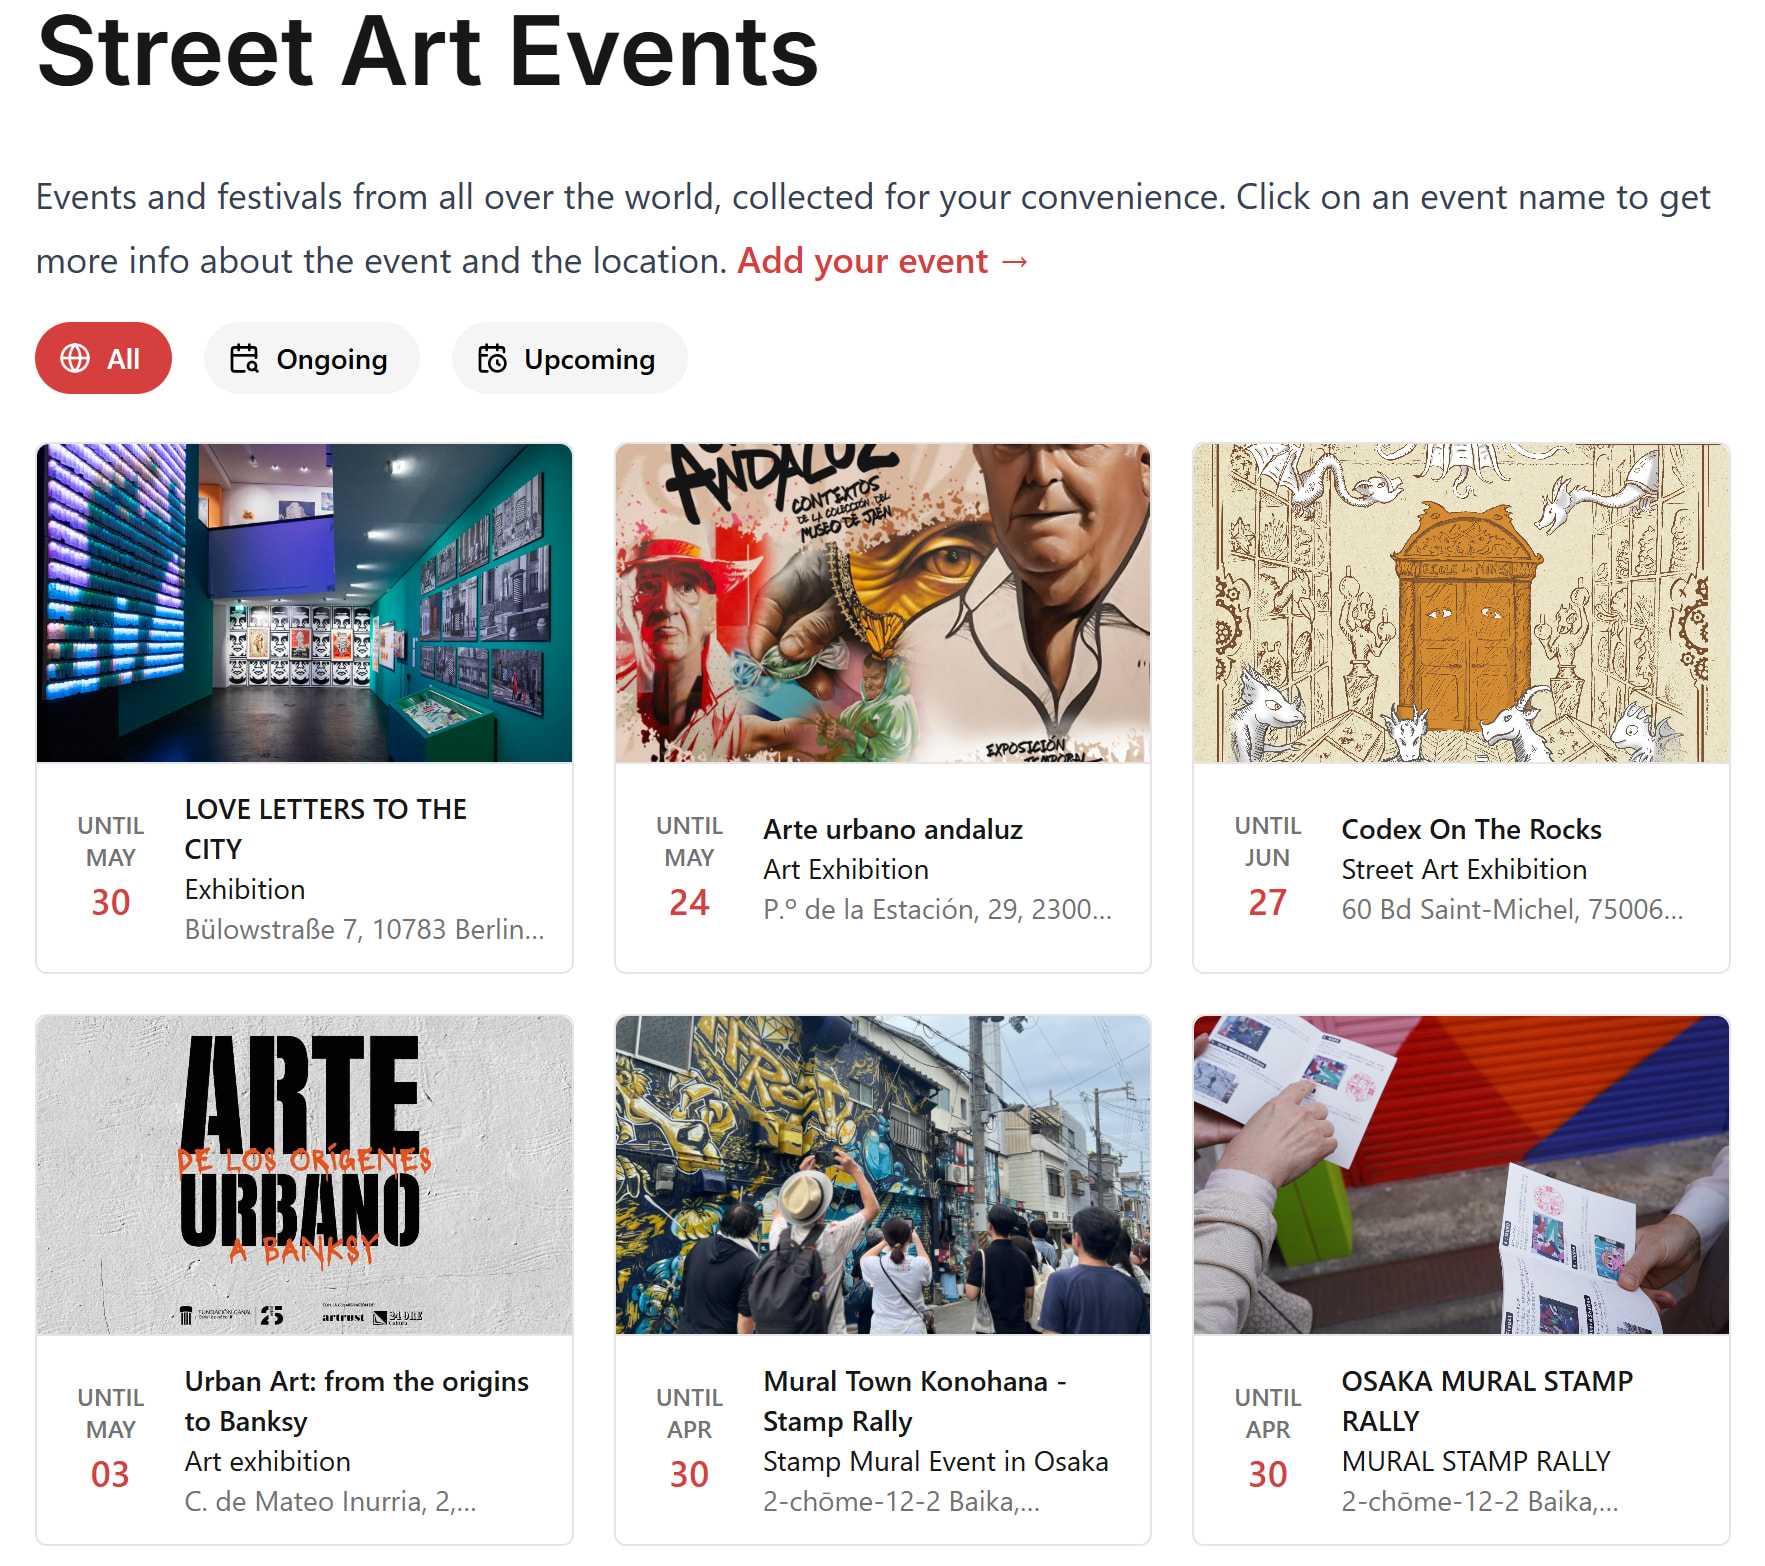
Task: Click the Arte Urbano Banksy poster
Action: [x=304, y=1175]
